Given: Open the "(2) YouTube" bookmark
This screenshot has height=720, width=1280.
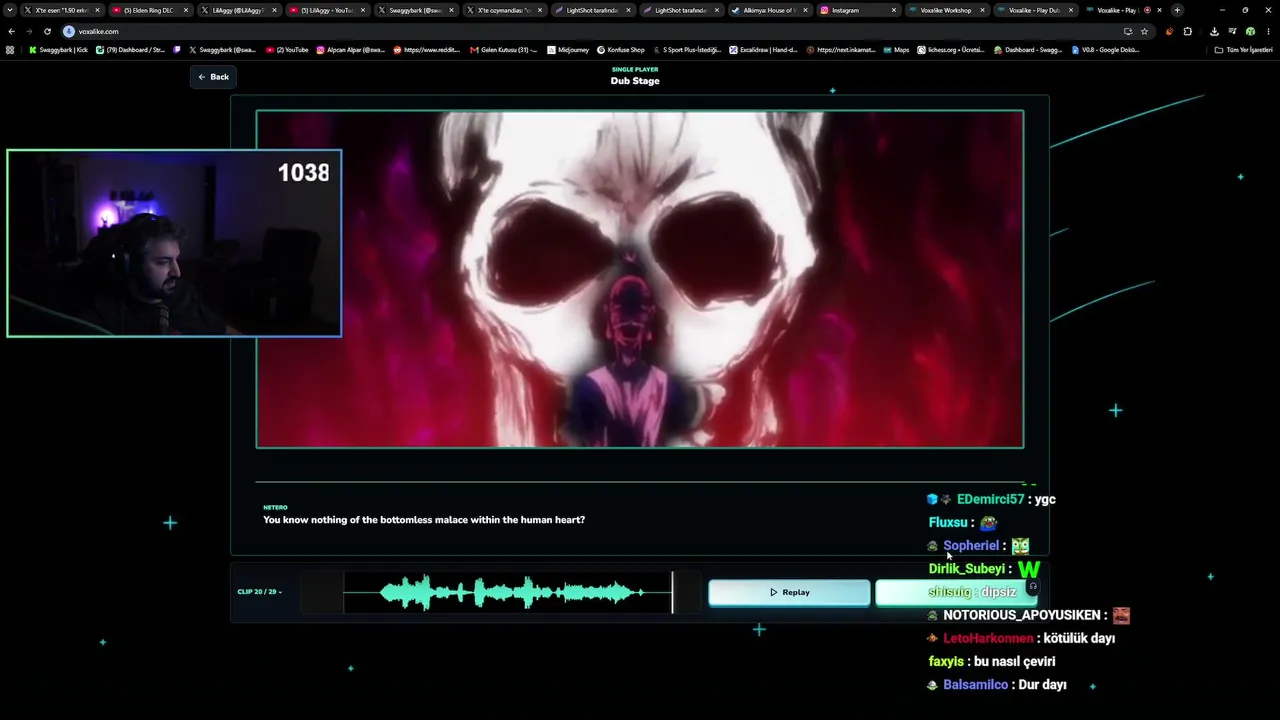Looking at the screenshot, I should coord(287,49).
